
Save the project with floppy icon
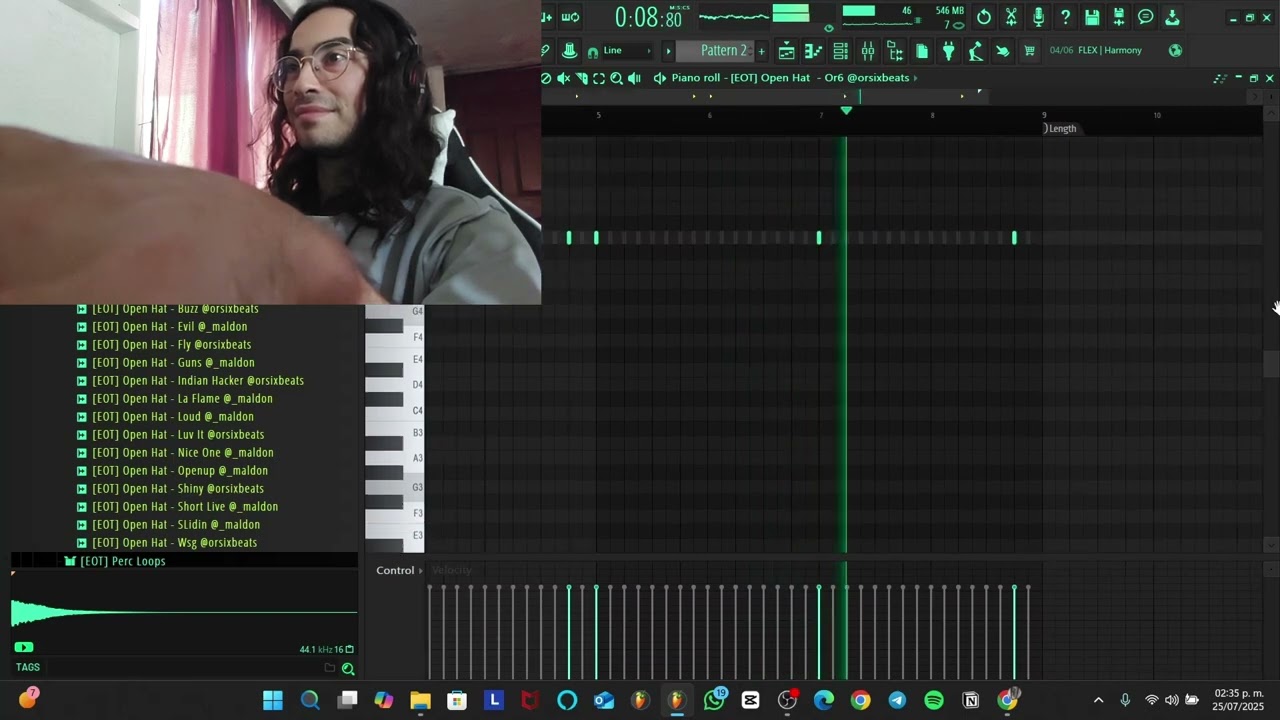coord(1092,17)
